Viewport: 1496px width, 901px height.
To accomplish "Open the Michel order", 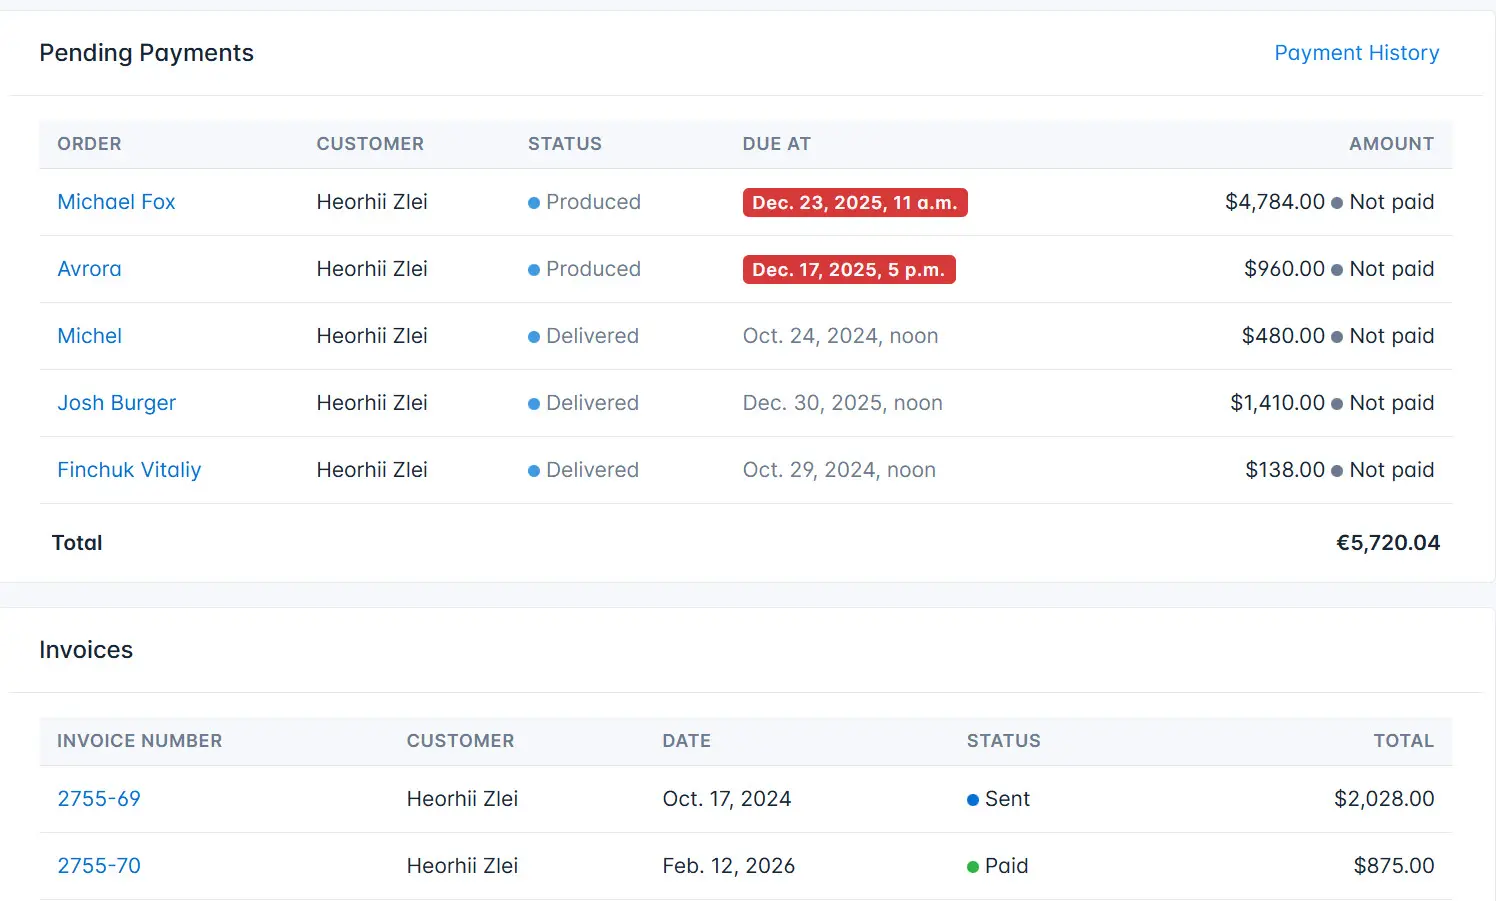I will (x=89, y=336).
